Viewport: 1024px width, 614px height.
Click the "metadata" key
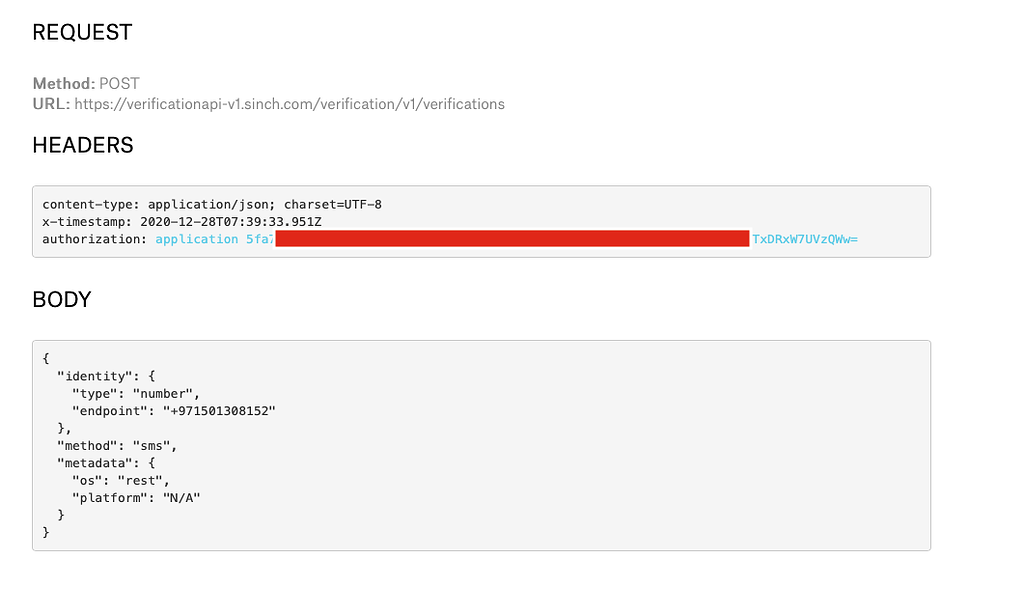tap(95, 463)
